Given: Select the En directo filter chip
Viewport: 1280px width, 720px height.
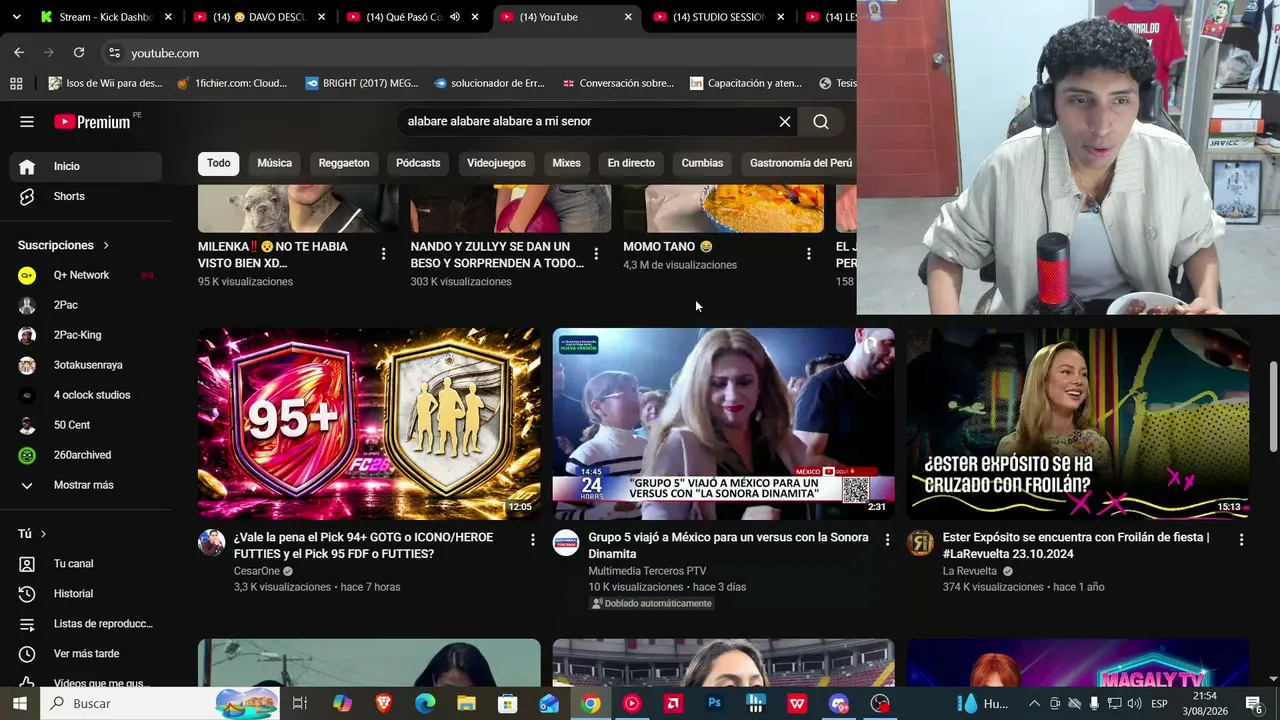Looking at the screenshot, I should point(631,163).
